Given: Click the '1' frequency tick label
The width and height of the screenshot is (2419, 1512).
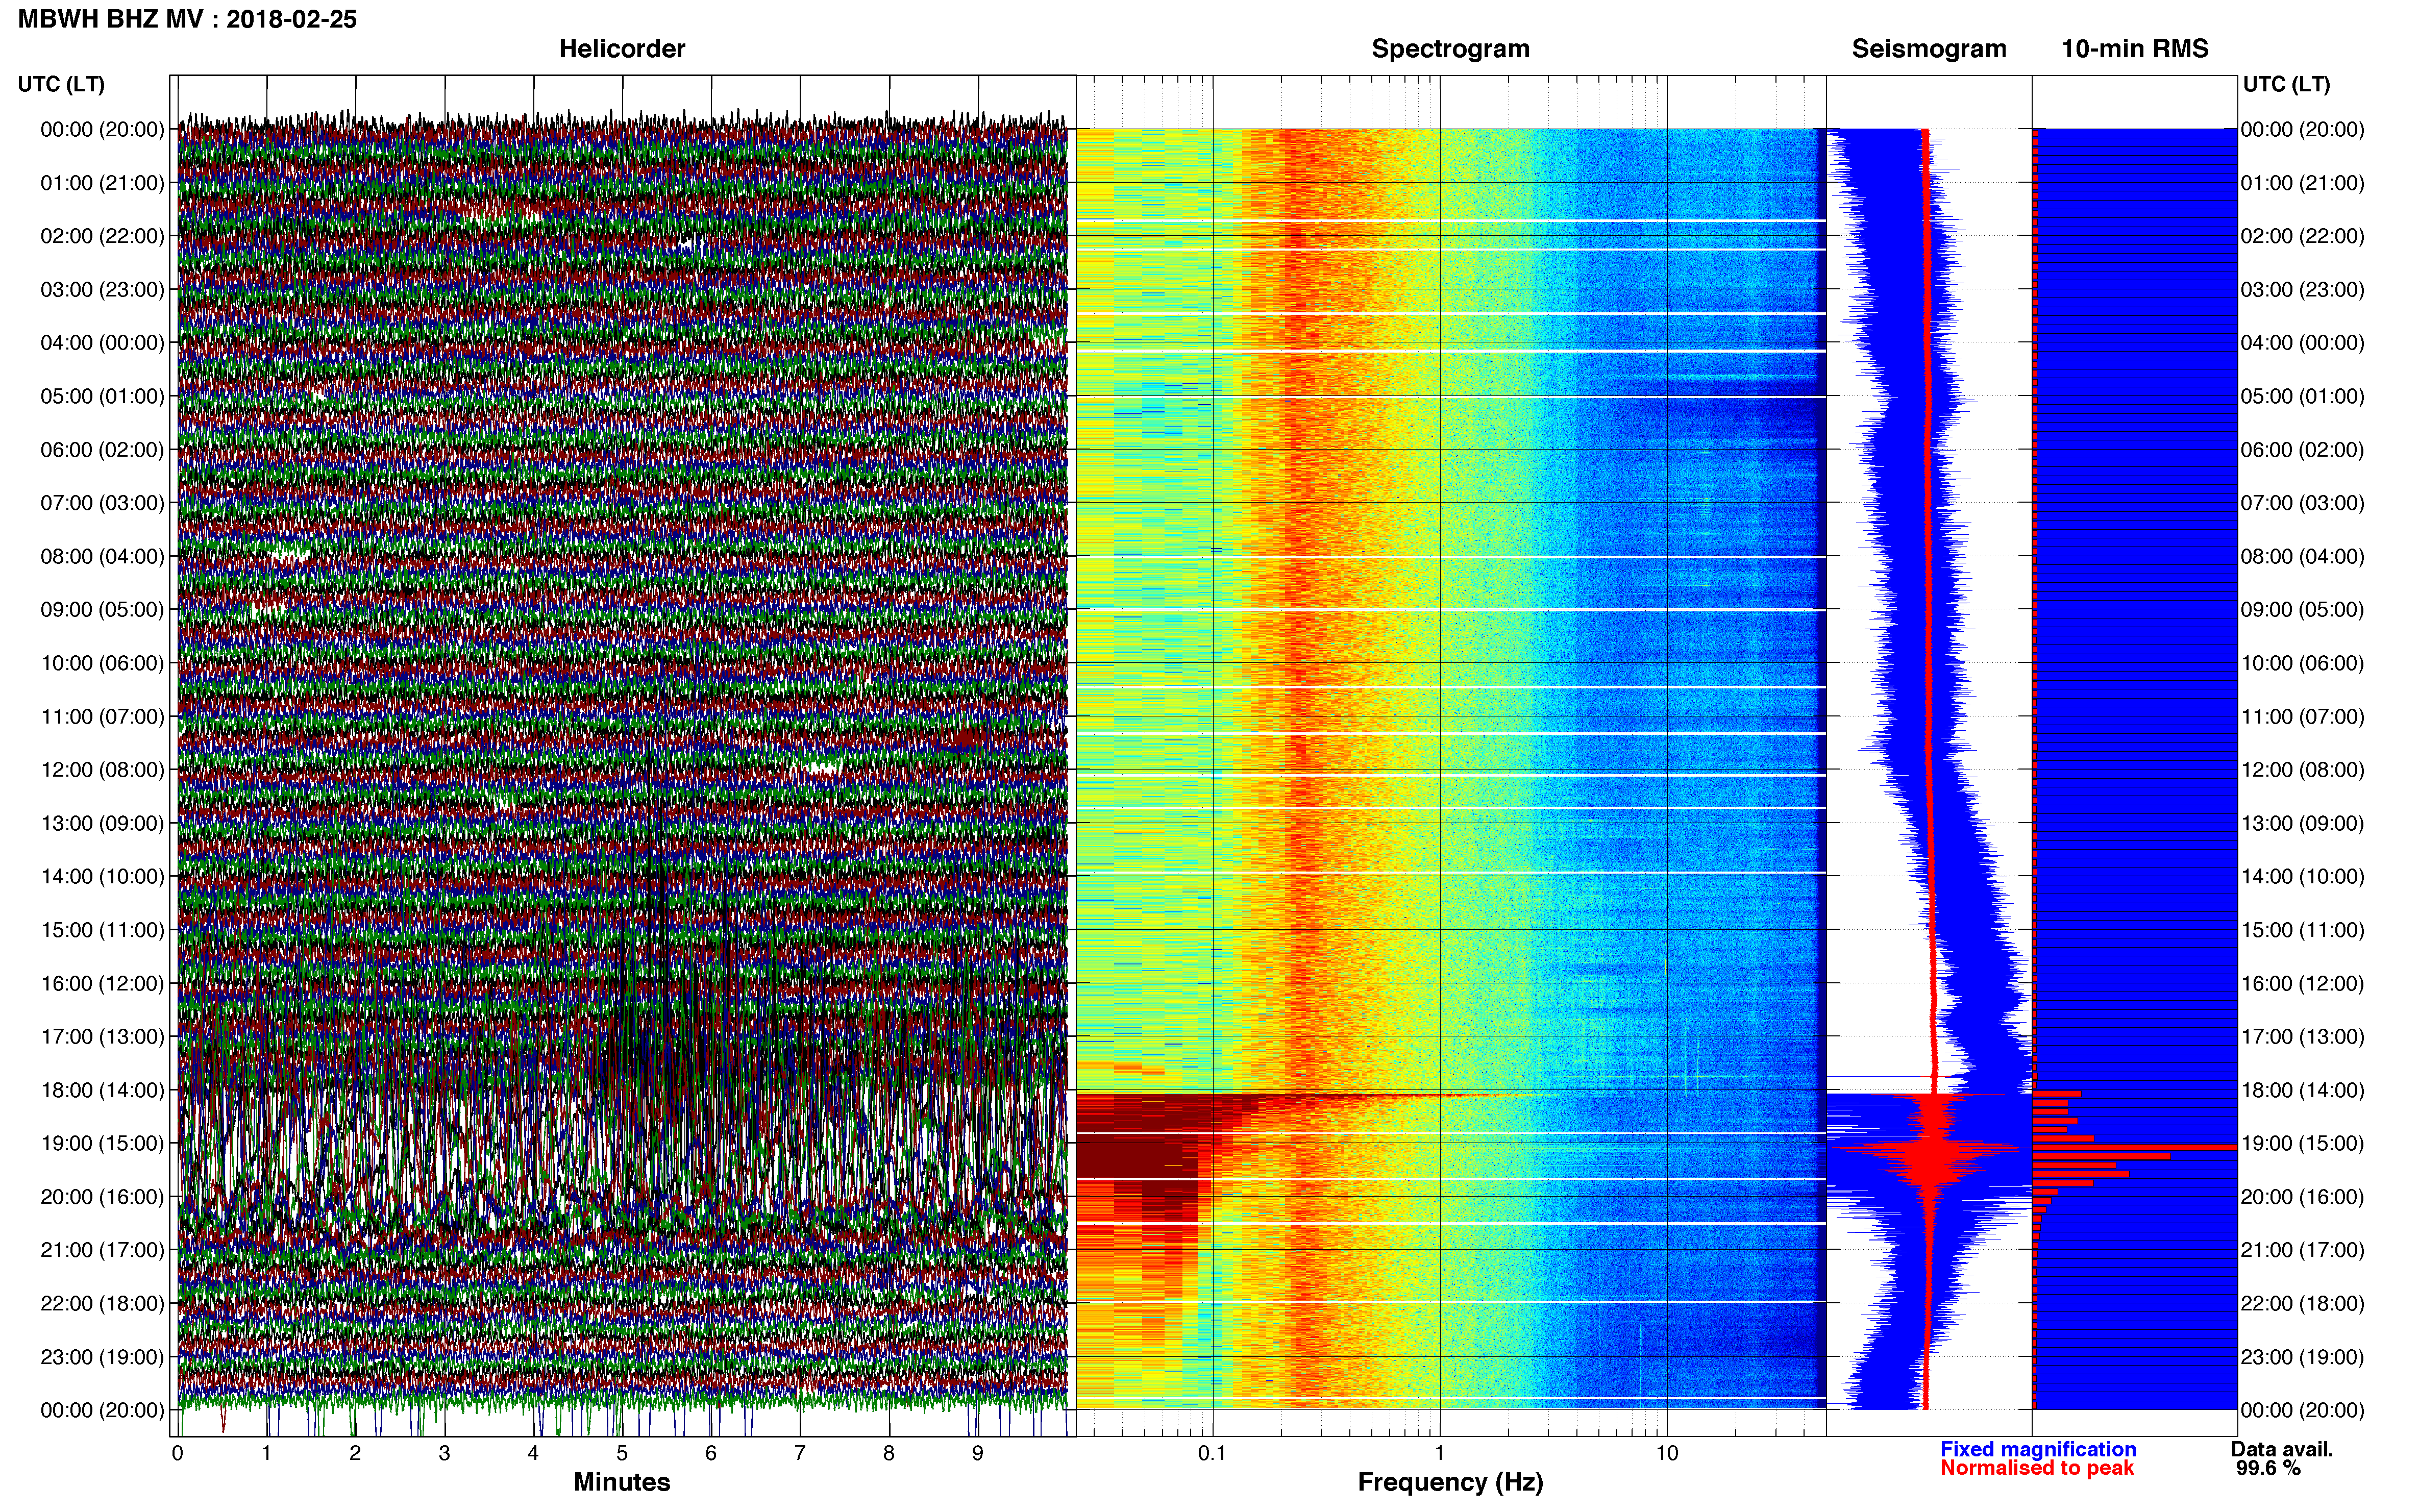Looking at the screenshot, I should pyautogui.click(x=1439, y=1454).
